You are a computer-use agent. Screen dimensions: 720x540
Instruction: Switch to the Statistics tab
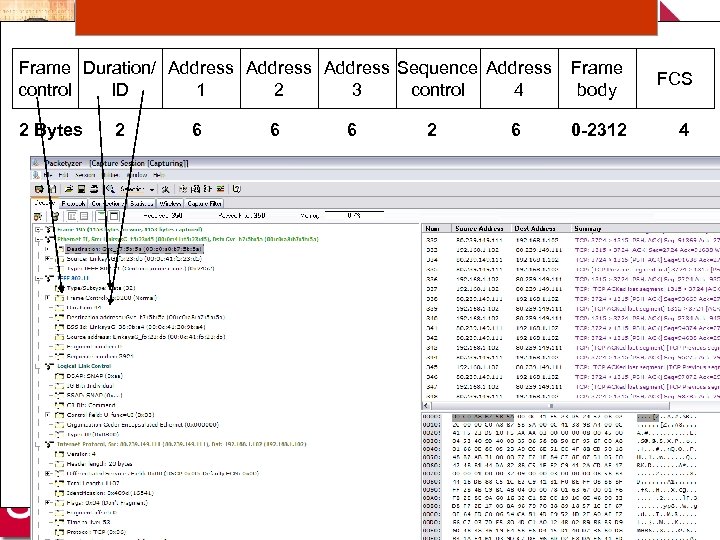141,203
